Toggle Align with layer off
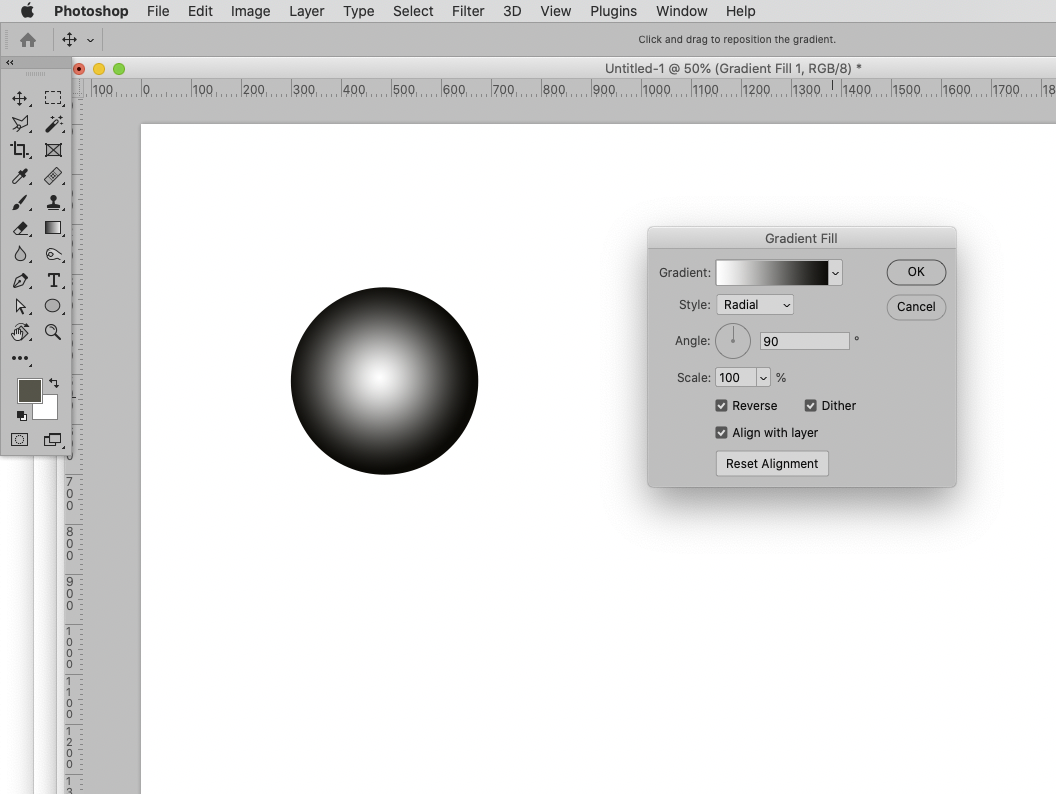1056x794 pixels. click(x=721, y=432)
